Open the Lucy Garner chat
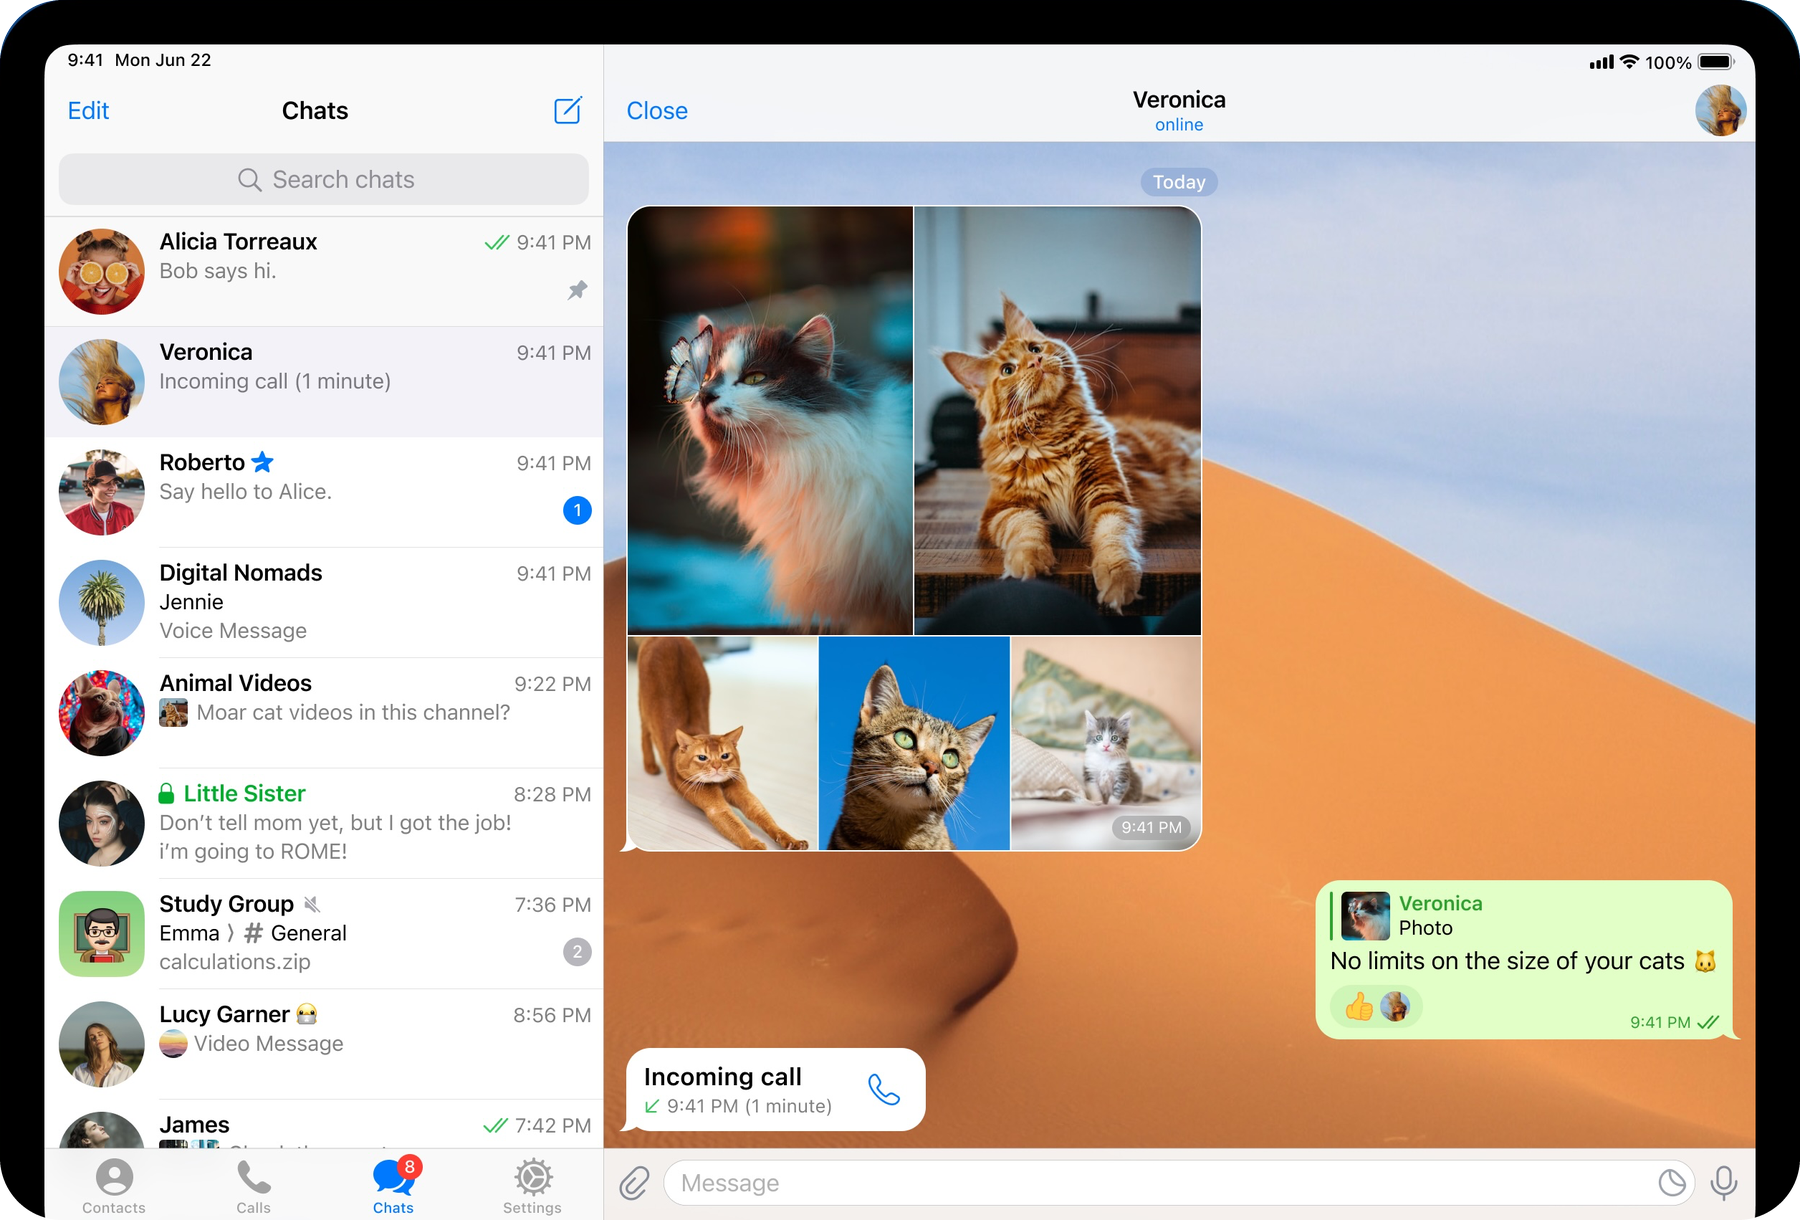This screenshot has height=1220, width=1800. (x=324, y=1044)
